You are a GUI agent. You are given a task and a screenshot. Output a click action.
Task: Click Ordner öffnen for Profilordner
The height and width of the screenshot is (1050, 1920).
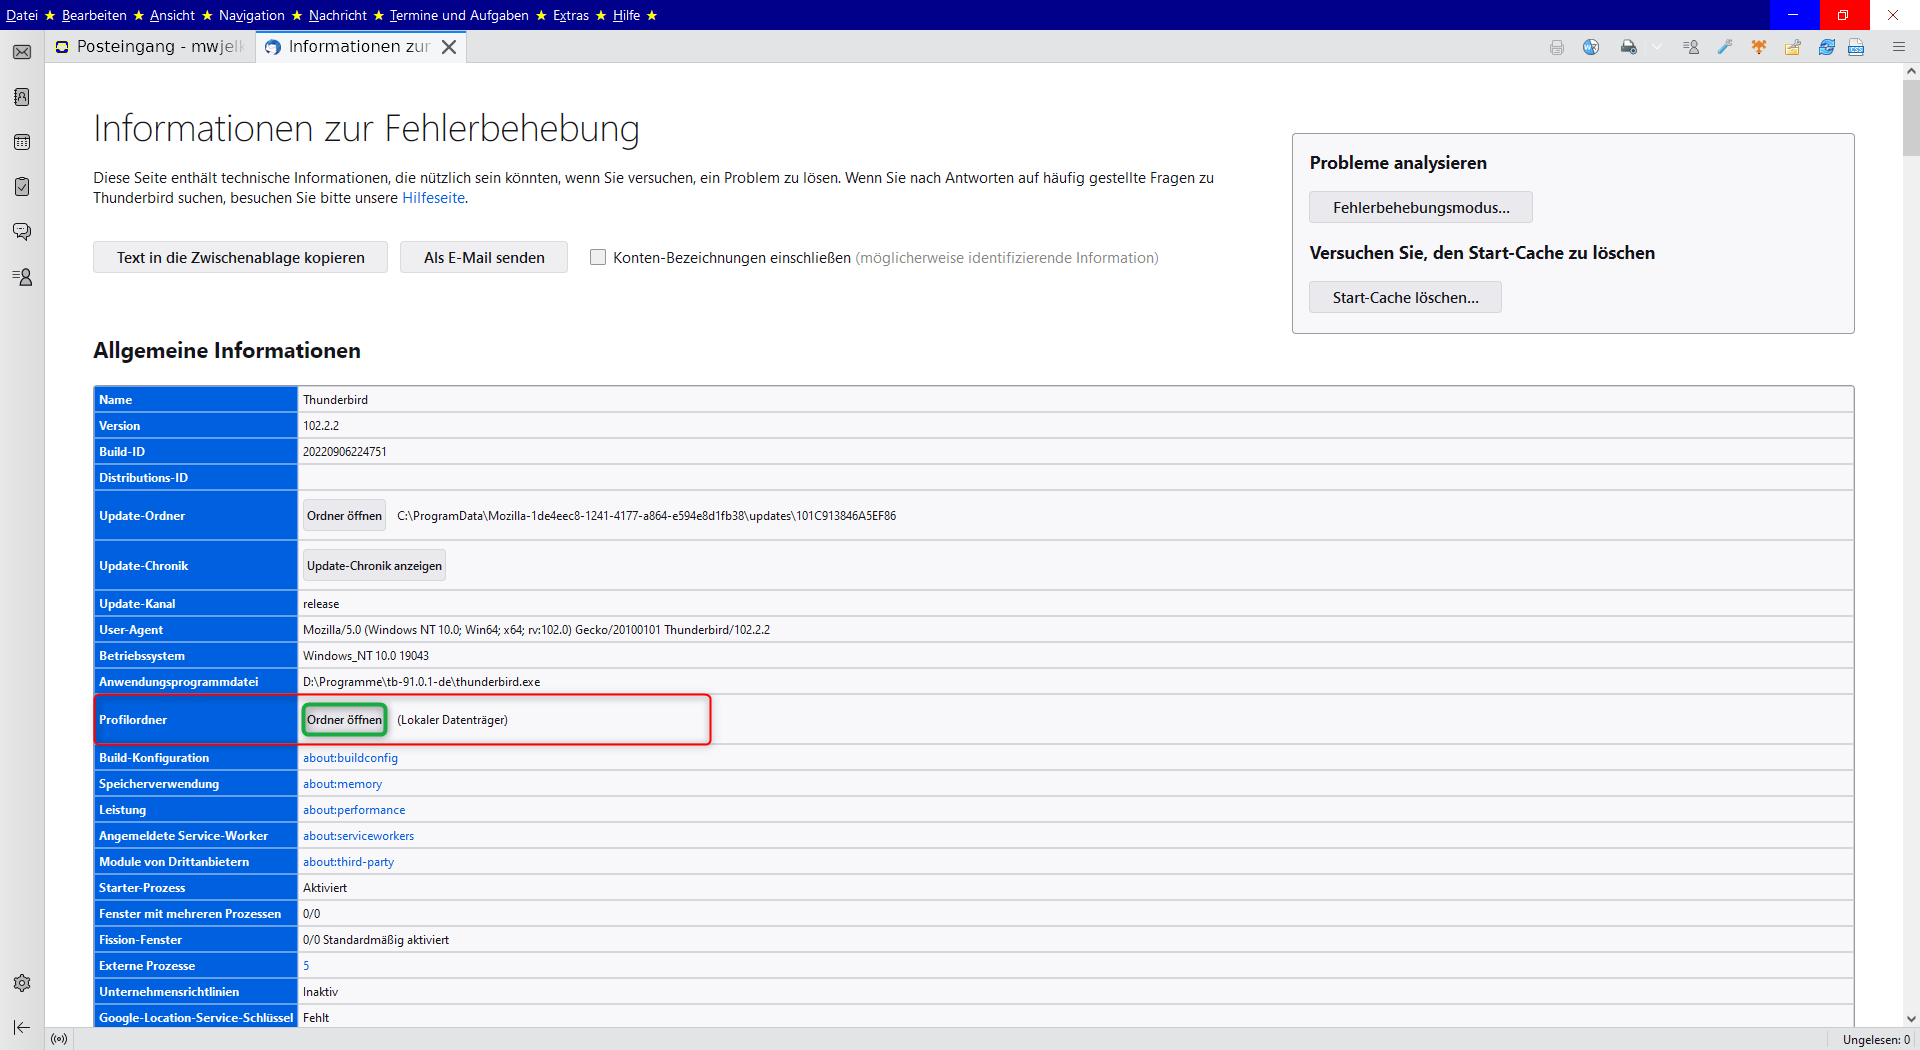tap(344, 720)
